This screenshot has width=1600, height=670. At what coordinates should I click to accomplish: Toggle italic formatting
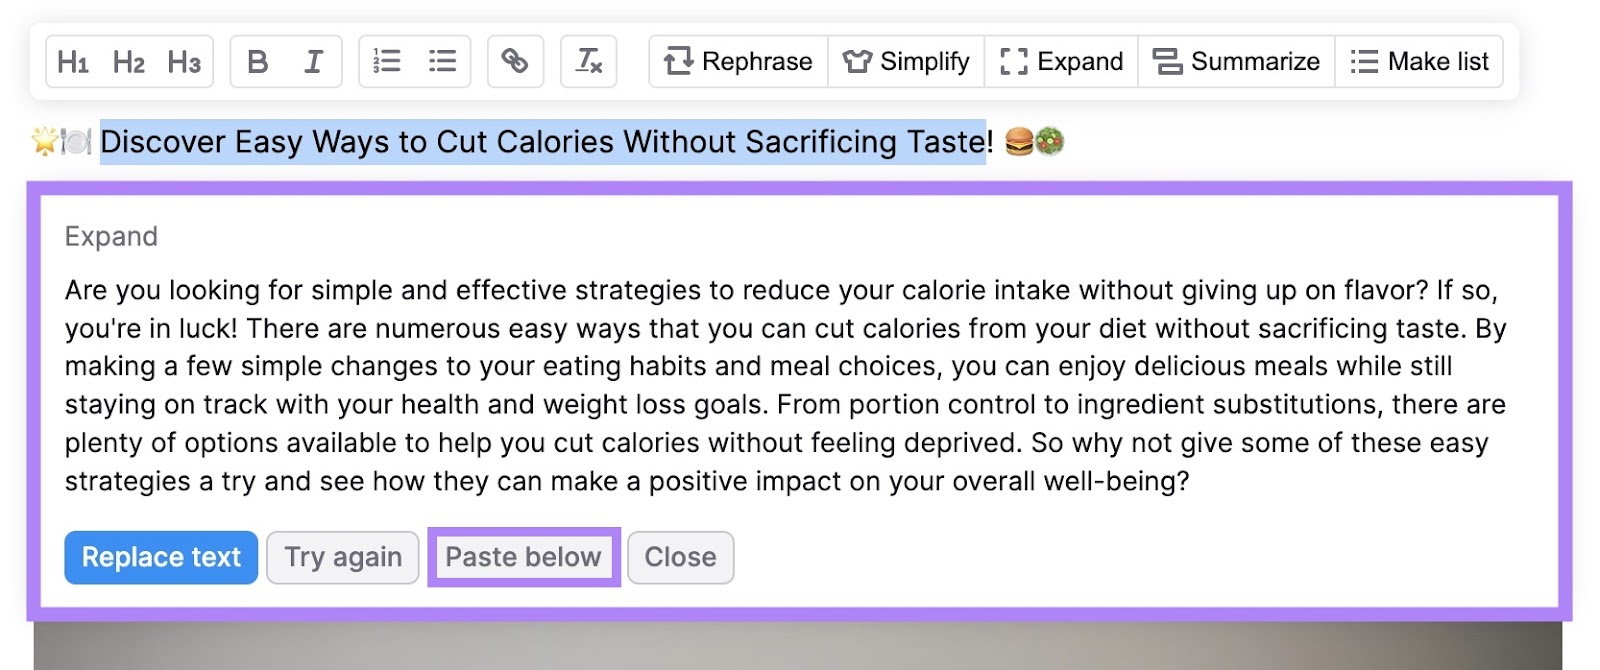tap(312, 62)
